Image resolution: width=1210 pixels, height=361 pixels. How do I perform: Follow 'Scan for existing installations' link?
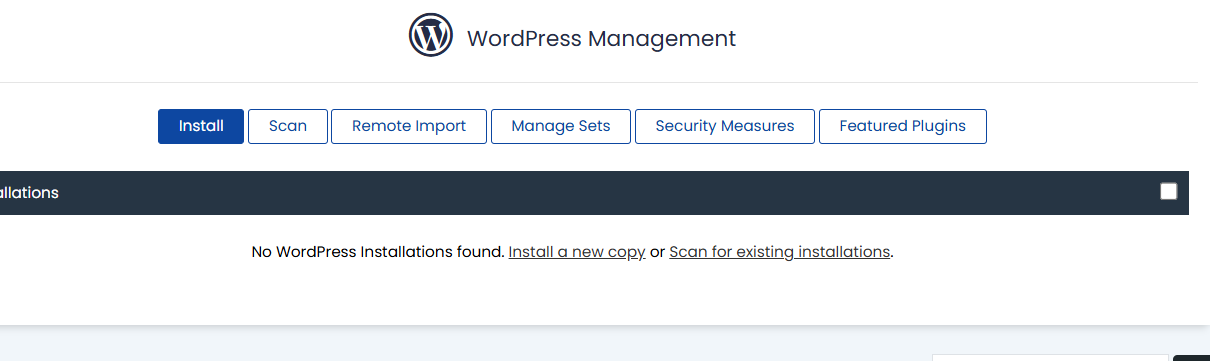[x=780, y=252]
